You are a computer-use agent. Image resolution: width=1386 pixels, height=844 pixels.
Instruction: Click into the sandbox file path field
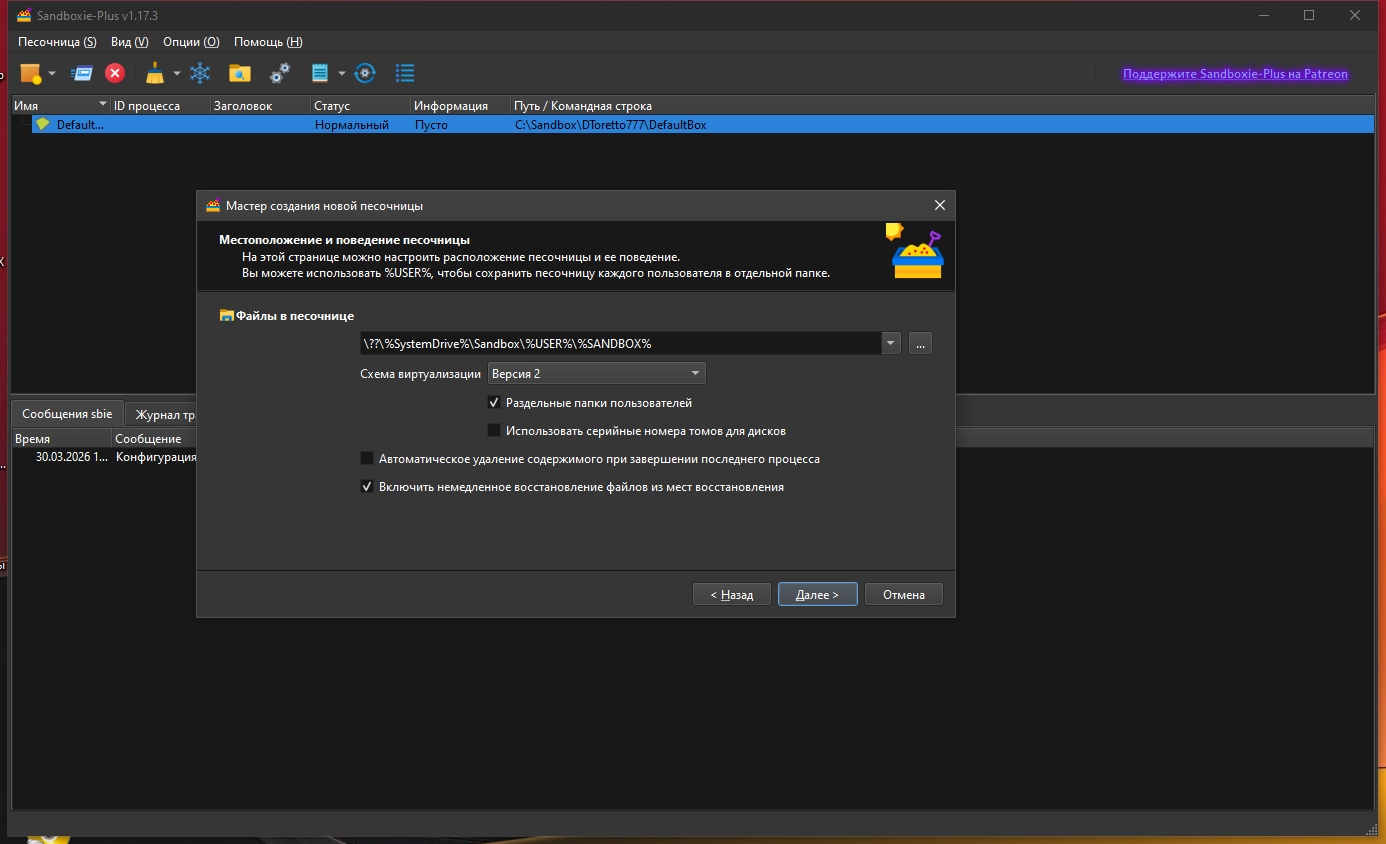click(618, 343)
